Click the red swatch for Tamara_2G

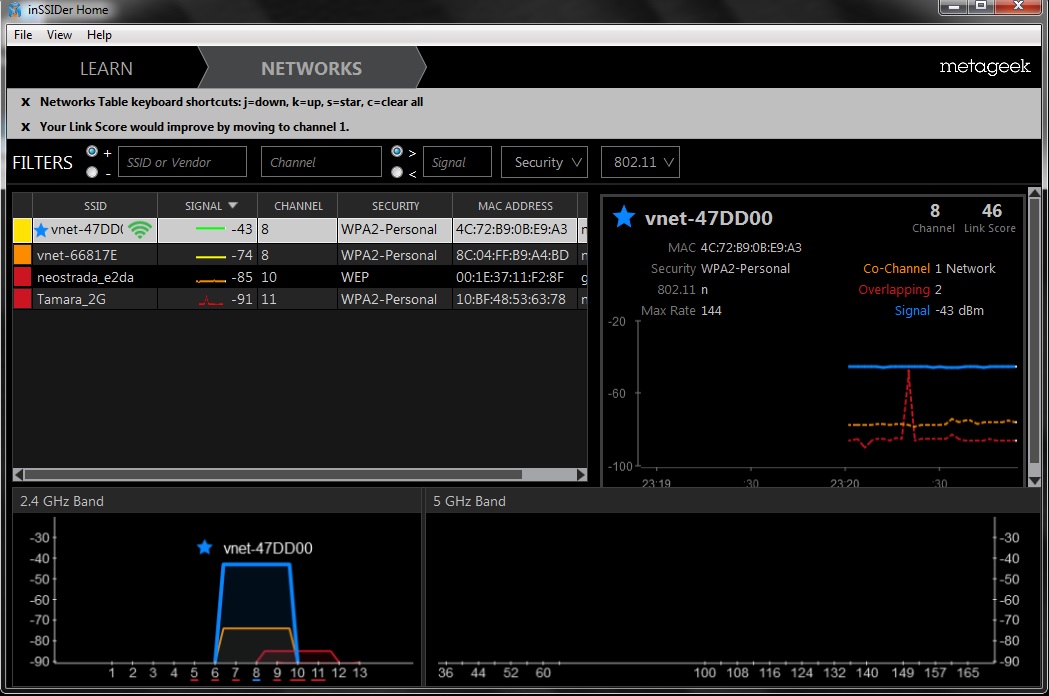[22, 299]
